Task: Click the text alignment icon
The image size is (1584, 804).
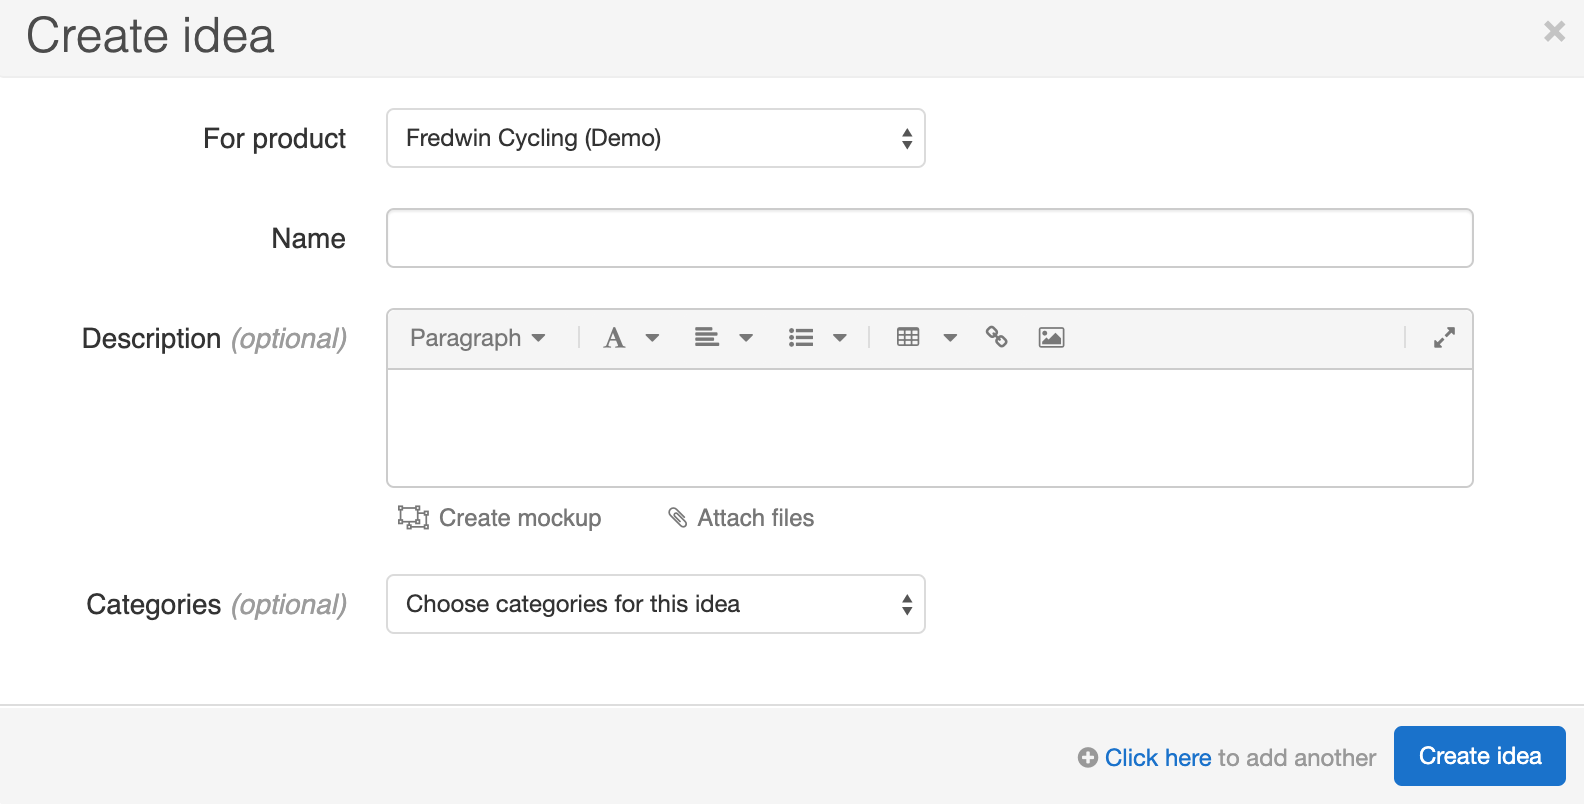Action: tap(707, 338)
